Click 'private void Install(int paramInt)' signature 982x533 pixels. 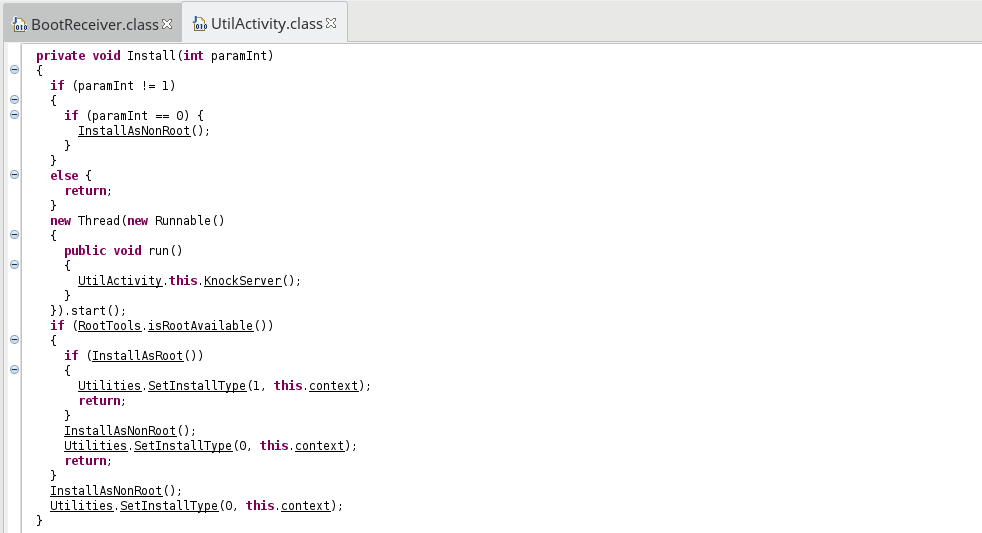click(x=155, y=56)
